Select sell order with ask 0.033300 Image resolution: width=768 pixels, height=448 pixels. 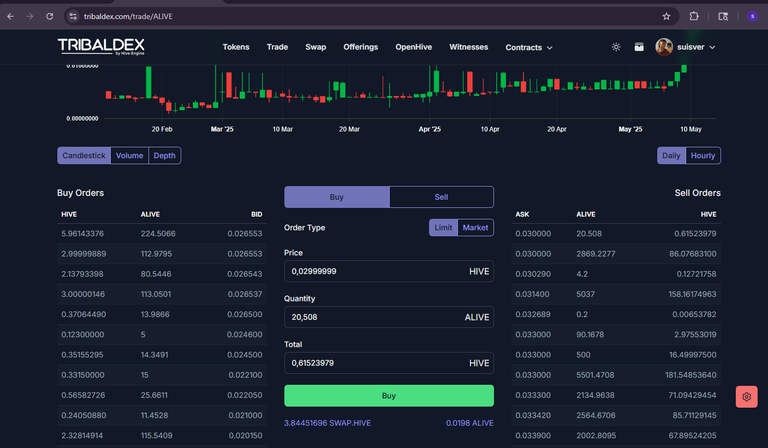coord(616,395)
